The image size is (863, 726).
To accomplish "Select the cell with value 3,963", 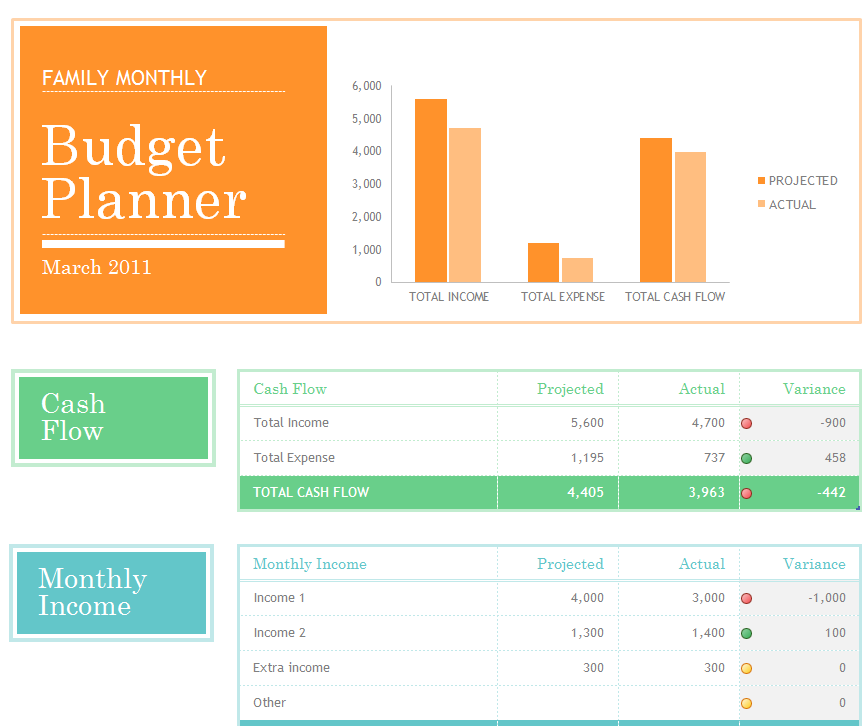I will pyautogui.click(x=679, y=493).
